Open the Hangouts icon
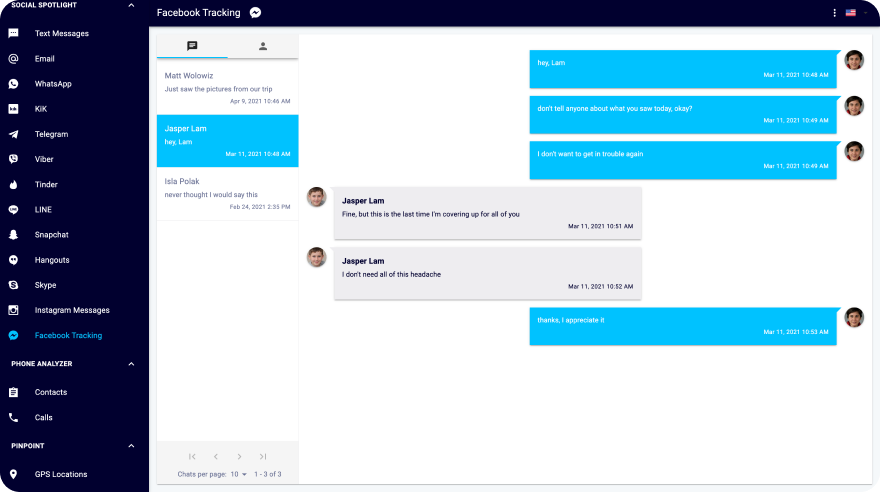Image resolution: width=880 pixels, height=492 pixels. 13,260
